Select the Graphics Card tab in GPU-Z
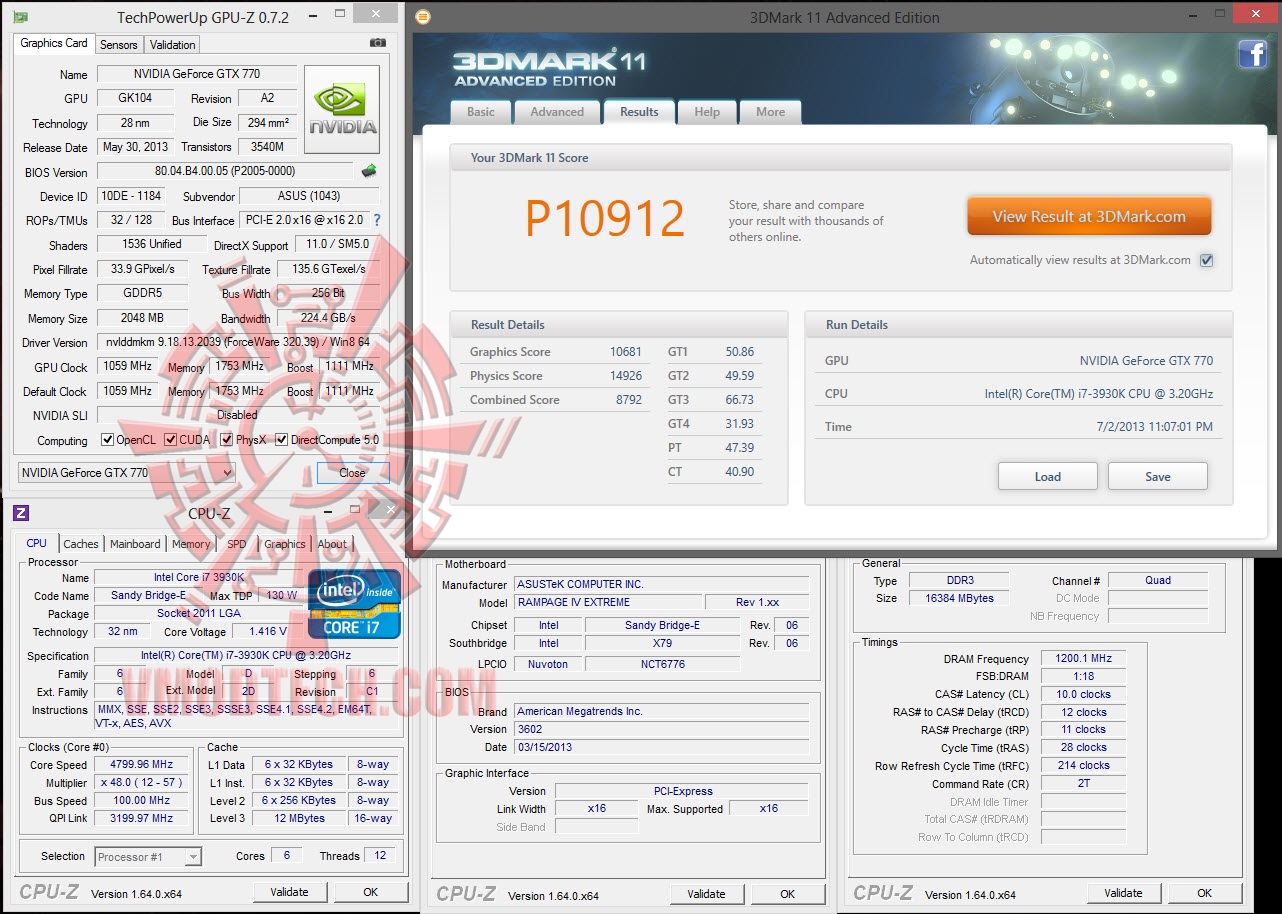This screenshot has height=914, width=1282. pos(54,43)
